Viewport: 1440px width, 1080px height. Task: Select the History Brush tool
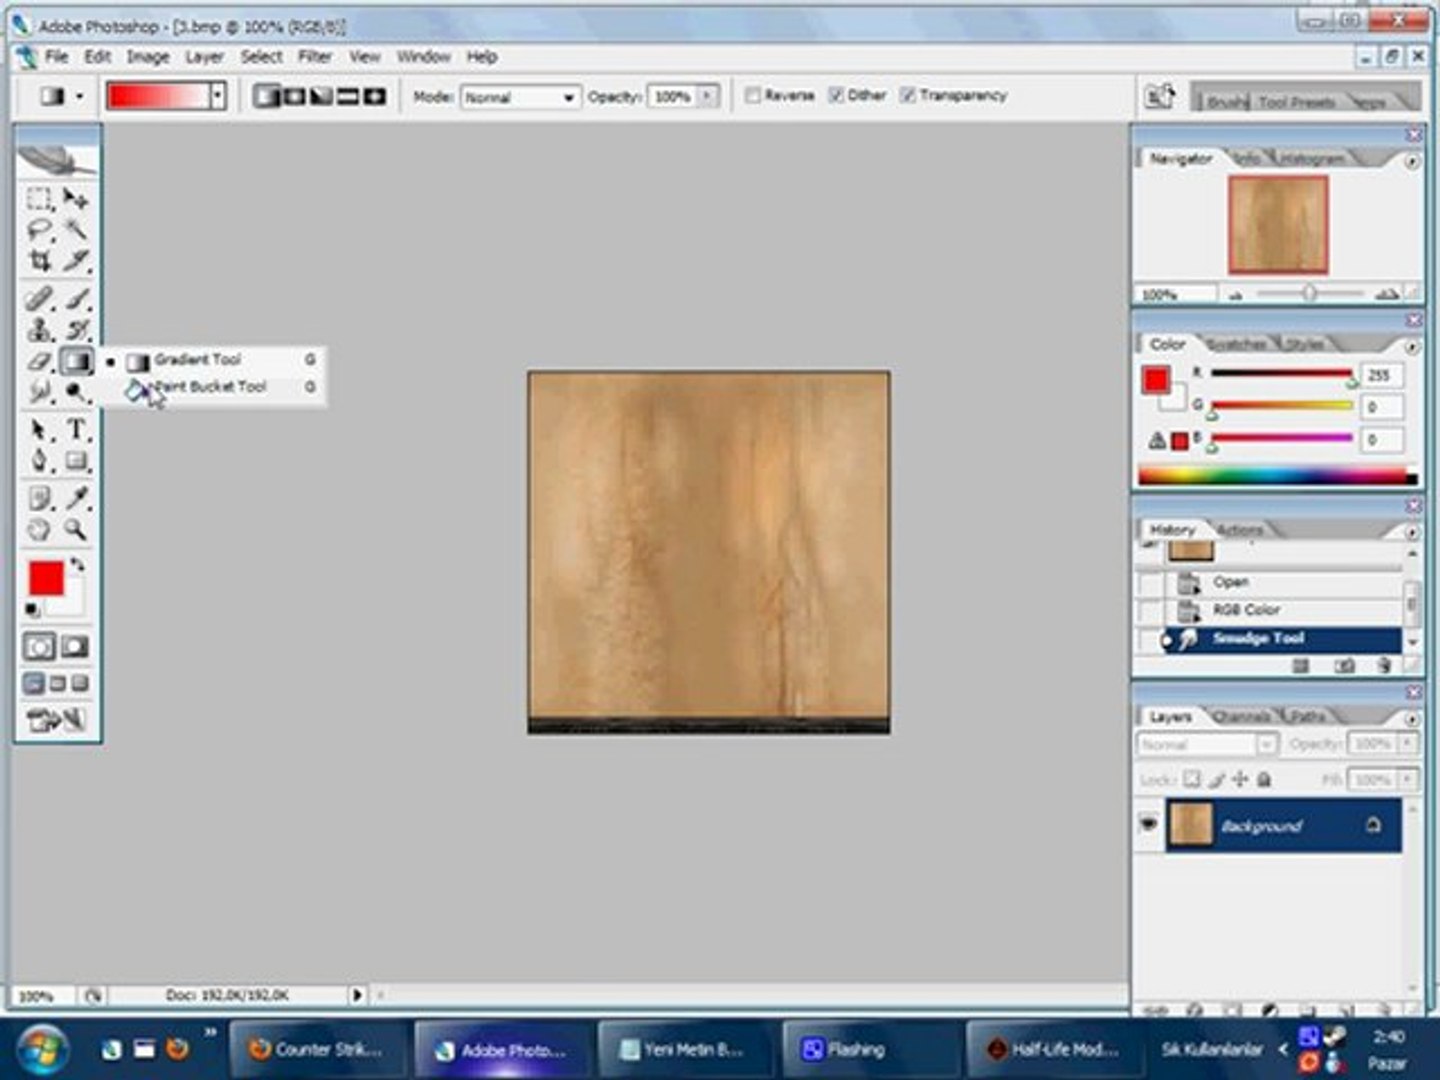click(76, 329)
